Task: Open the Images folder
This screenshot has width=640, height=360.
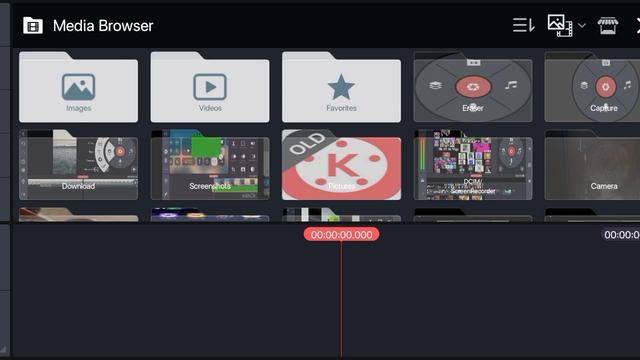Action: coord(78,87)
